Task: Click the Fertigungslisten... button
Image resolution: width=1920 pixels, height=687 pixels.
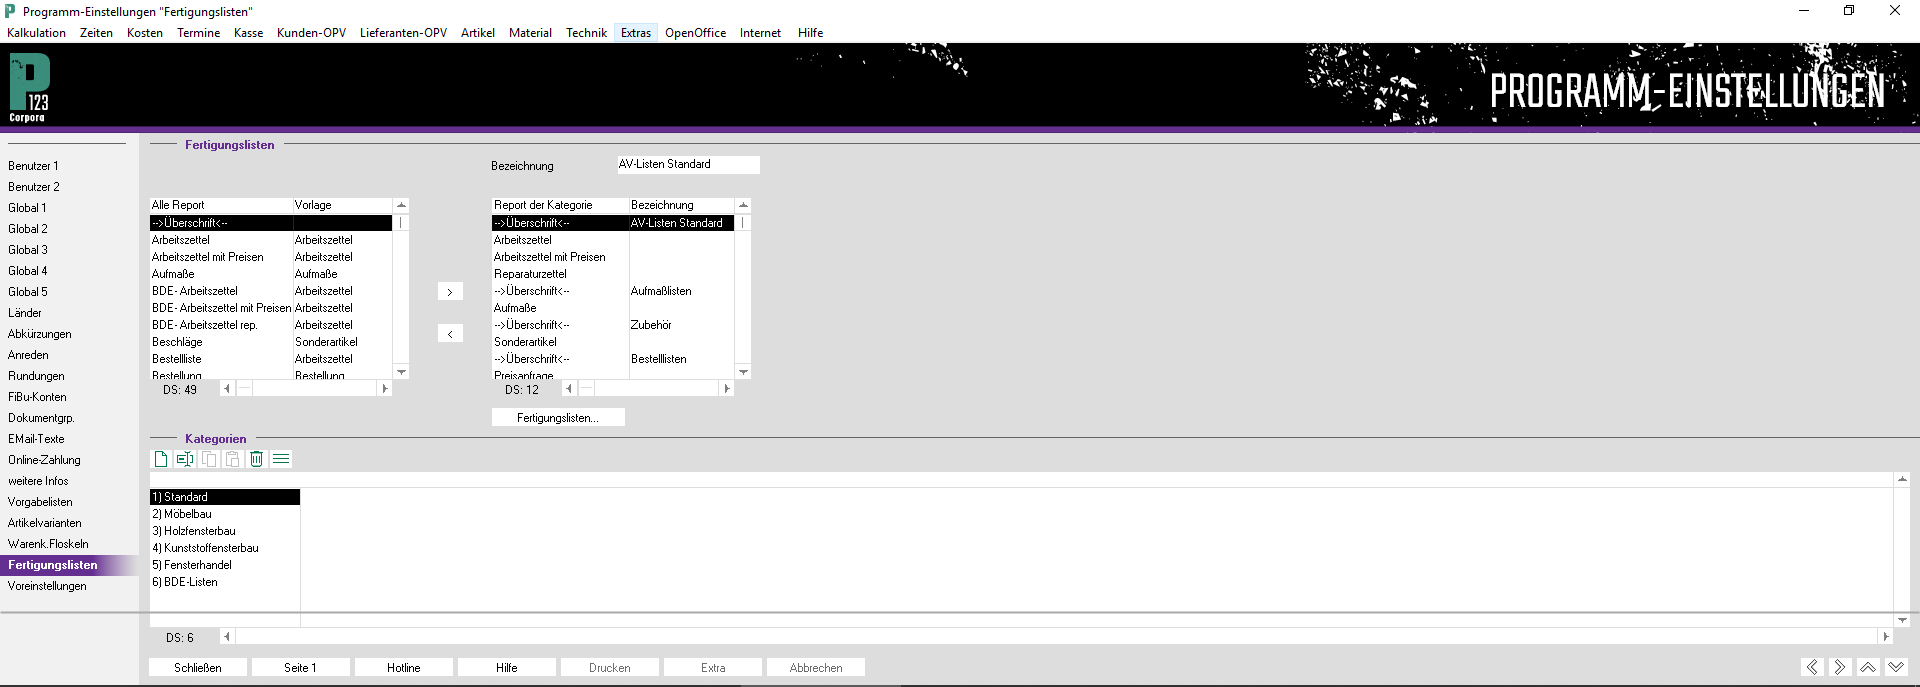Action: point(558,418)
